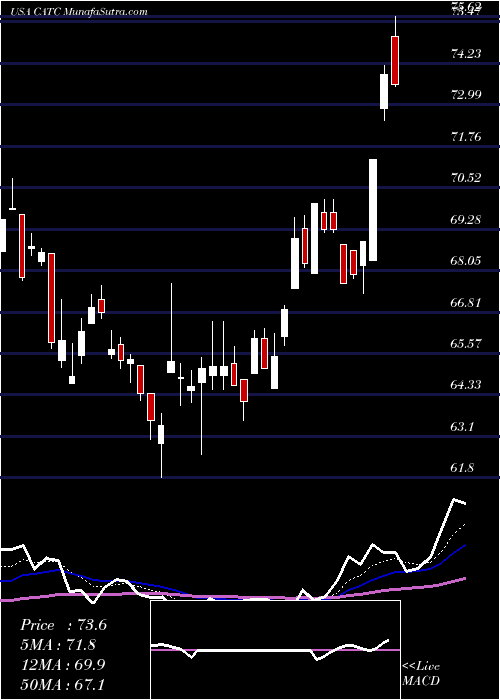Click the 64.33 price axis label
The height and width of the screenshot is (700, 500).
[467, 384]
